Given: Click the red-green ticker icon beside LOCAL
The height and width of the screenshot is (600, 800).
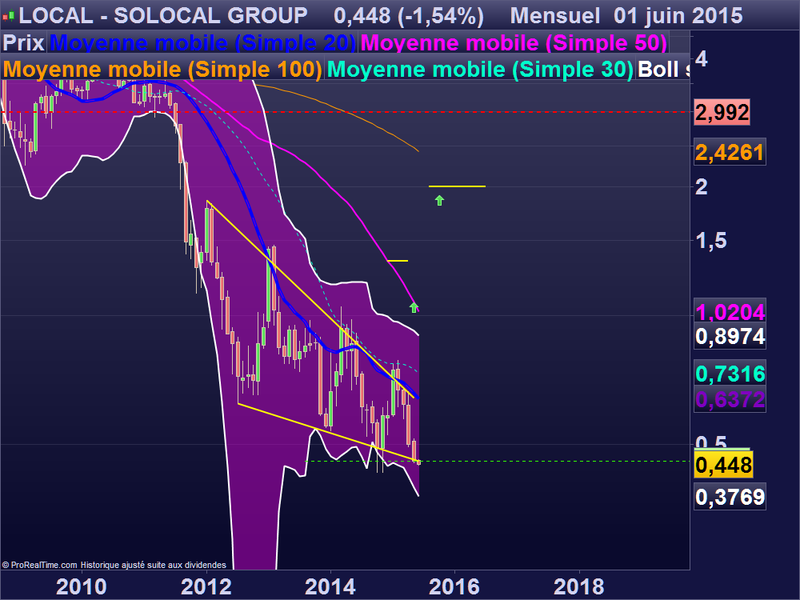Looking at the screenshot, I should [8, 17].
